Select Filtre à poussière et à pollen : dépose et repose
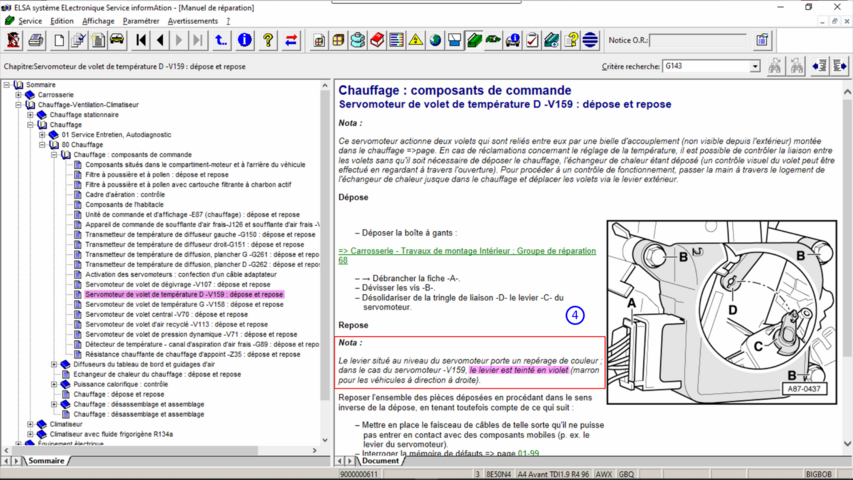This screenshot has height=480, width=853. [157, 175]
